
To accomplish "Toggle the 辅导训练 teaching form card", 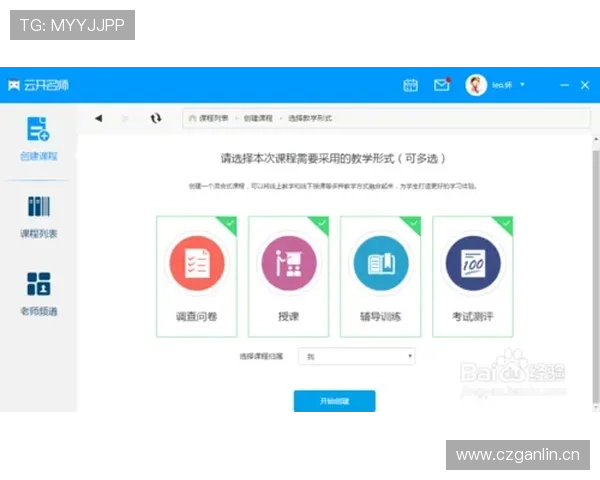I will point(381,277).
